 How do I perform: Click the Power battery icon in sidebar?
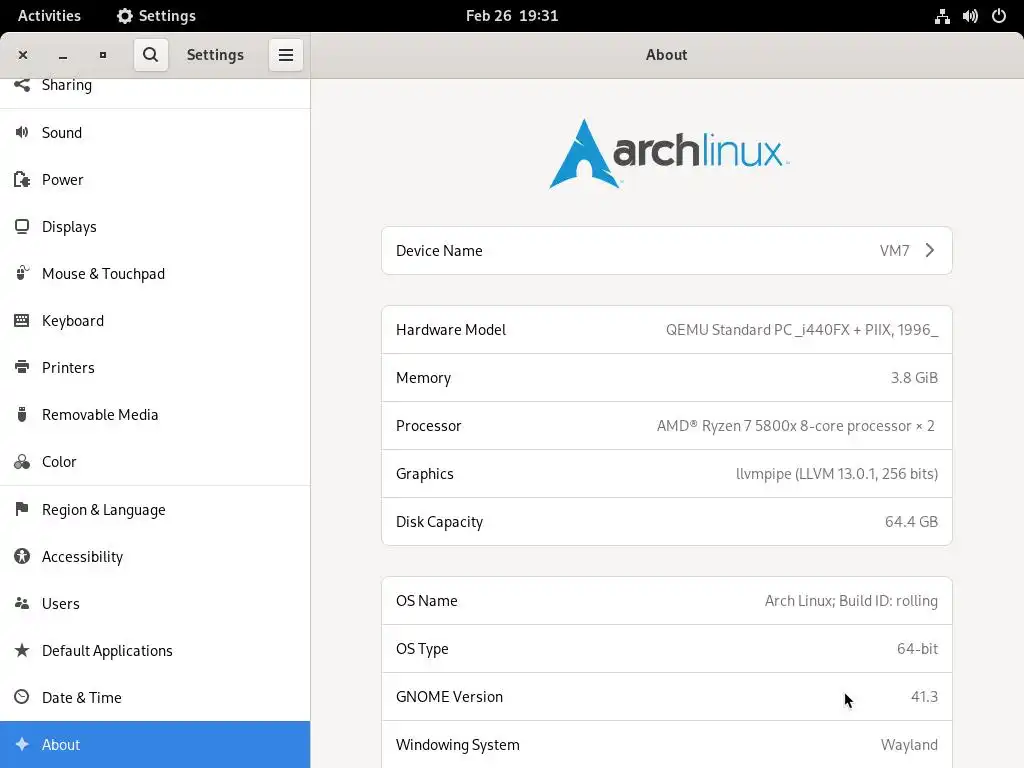(x=22, y=179)
